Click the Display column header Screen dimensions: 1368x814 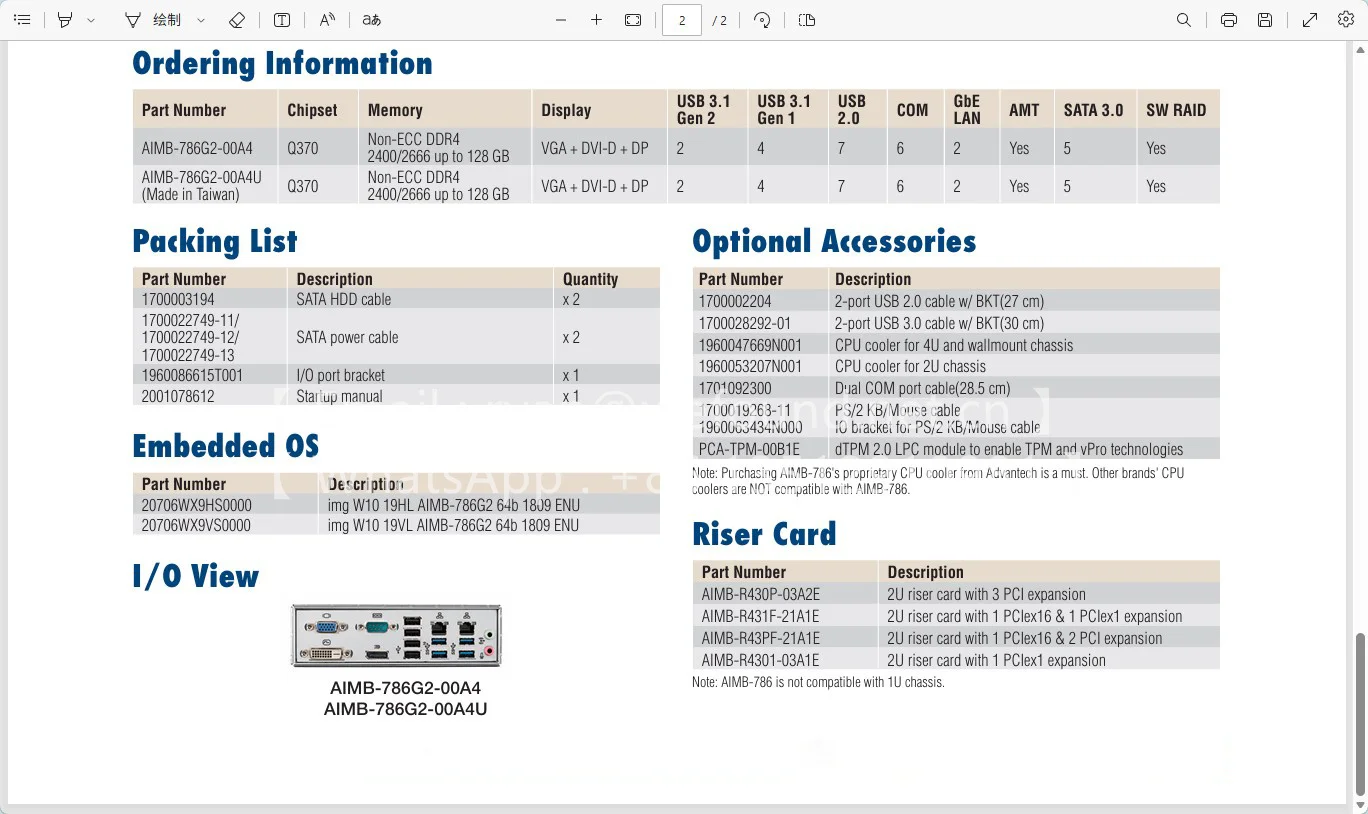[566, 110]
